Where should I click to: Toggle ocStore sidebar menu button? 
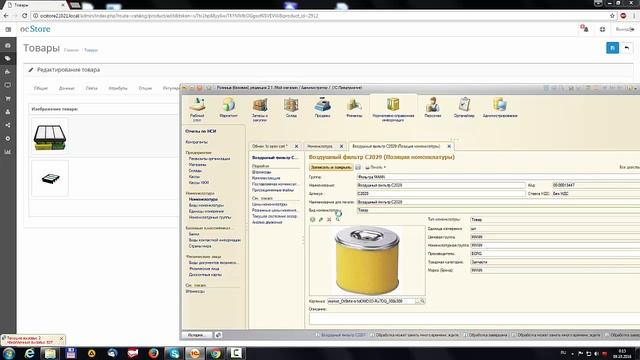click(x=8, y=29)
